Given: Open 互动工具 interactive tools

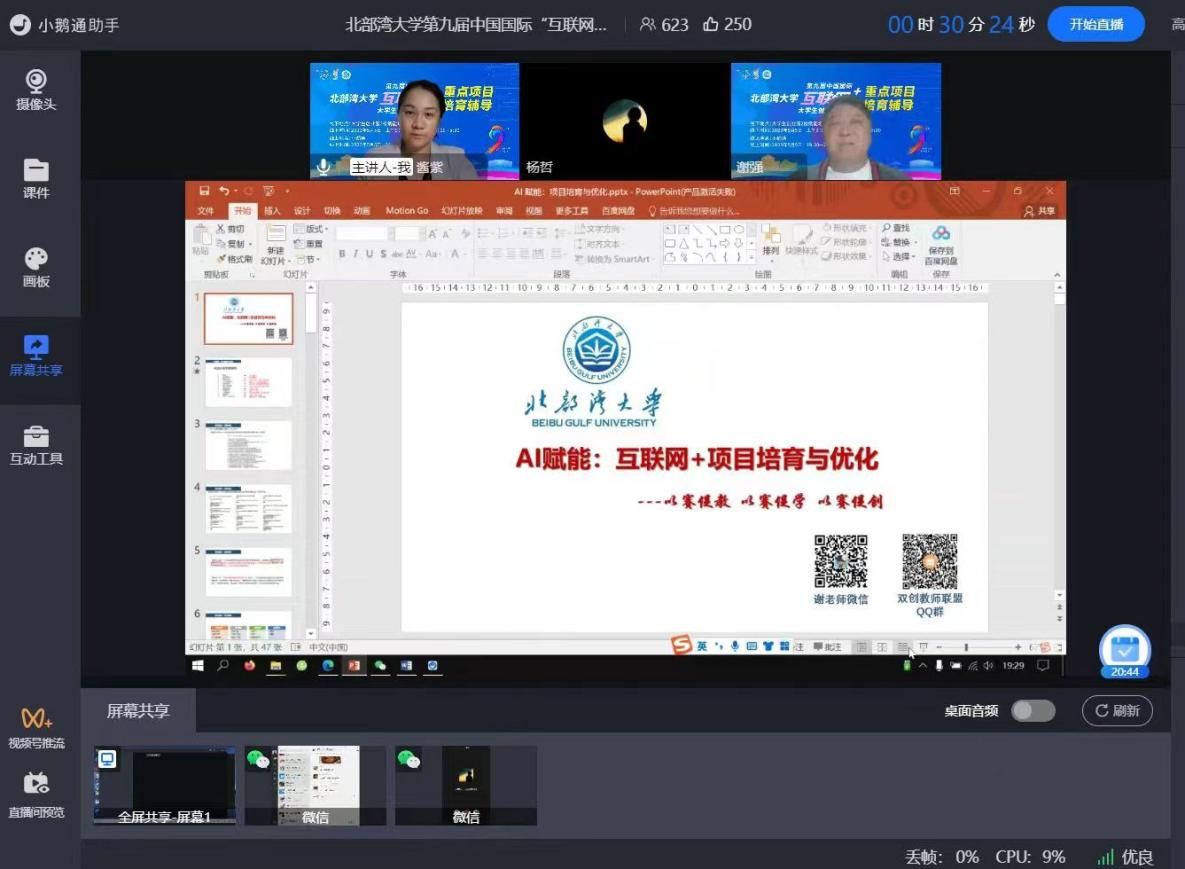Looking at the screenshot, I should [x=36, y=445].
